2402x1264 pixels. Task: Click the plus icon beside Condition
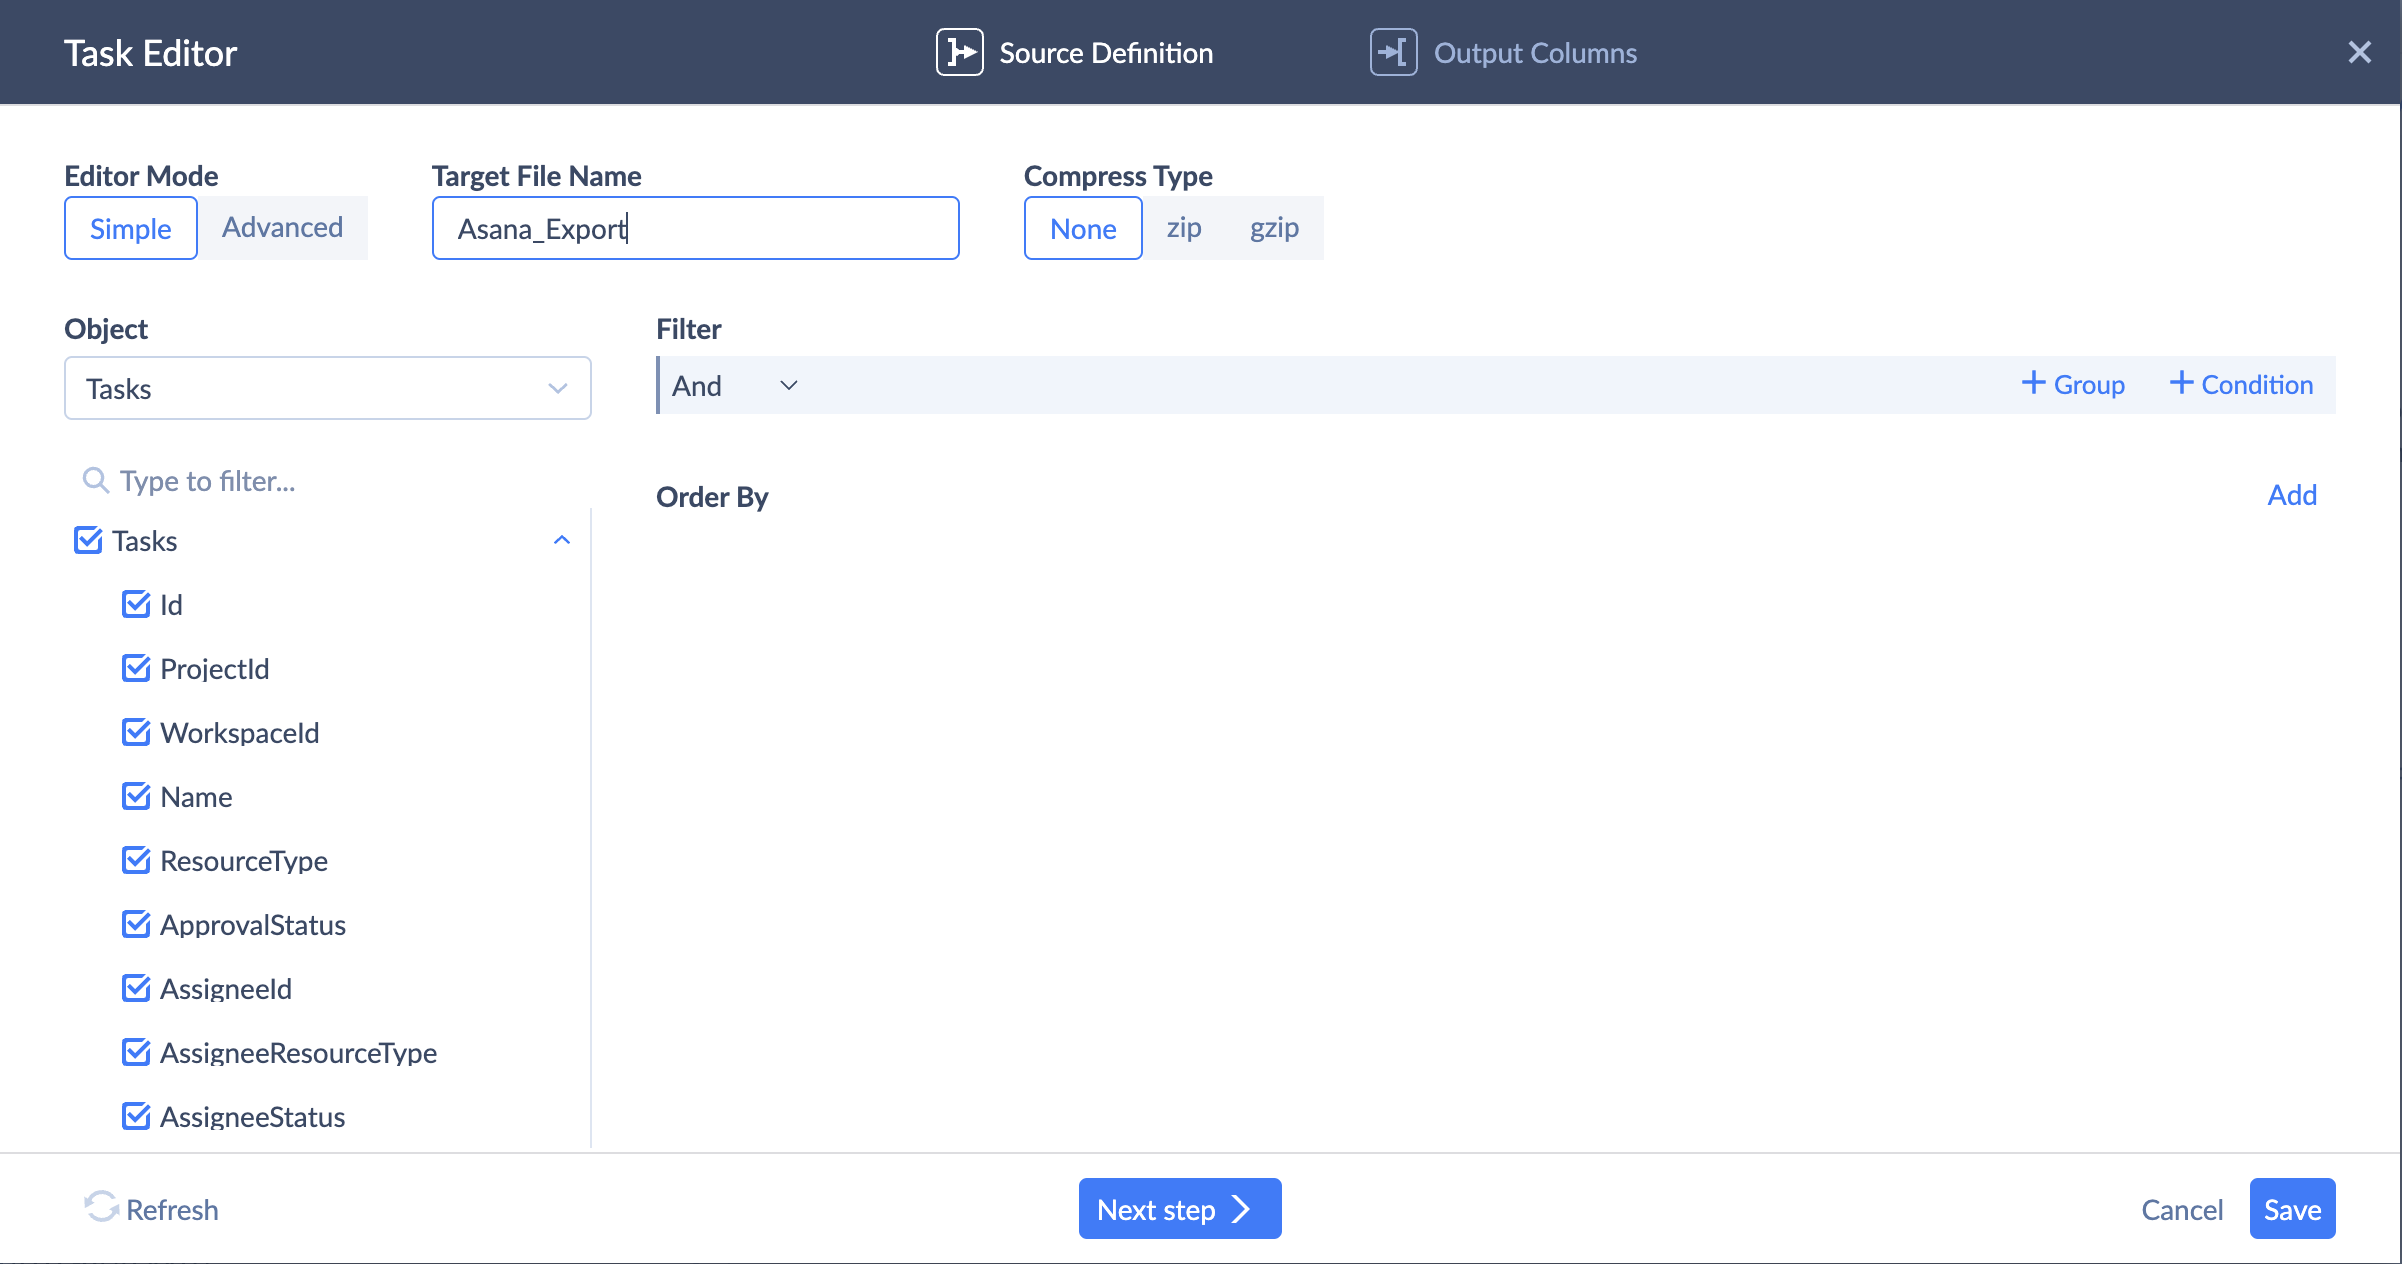(x=2181, y=383)
